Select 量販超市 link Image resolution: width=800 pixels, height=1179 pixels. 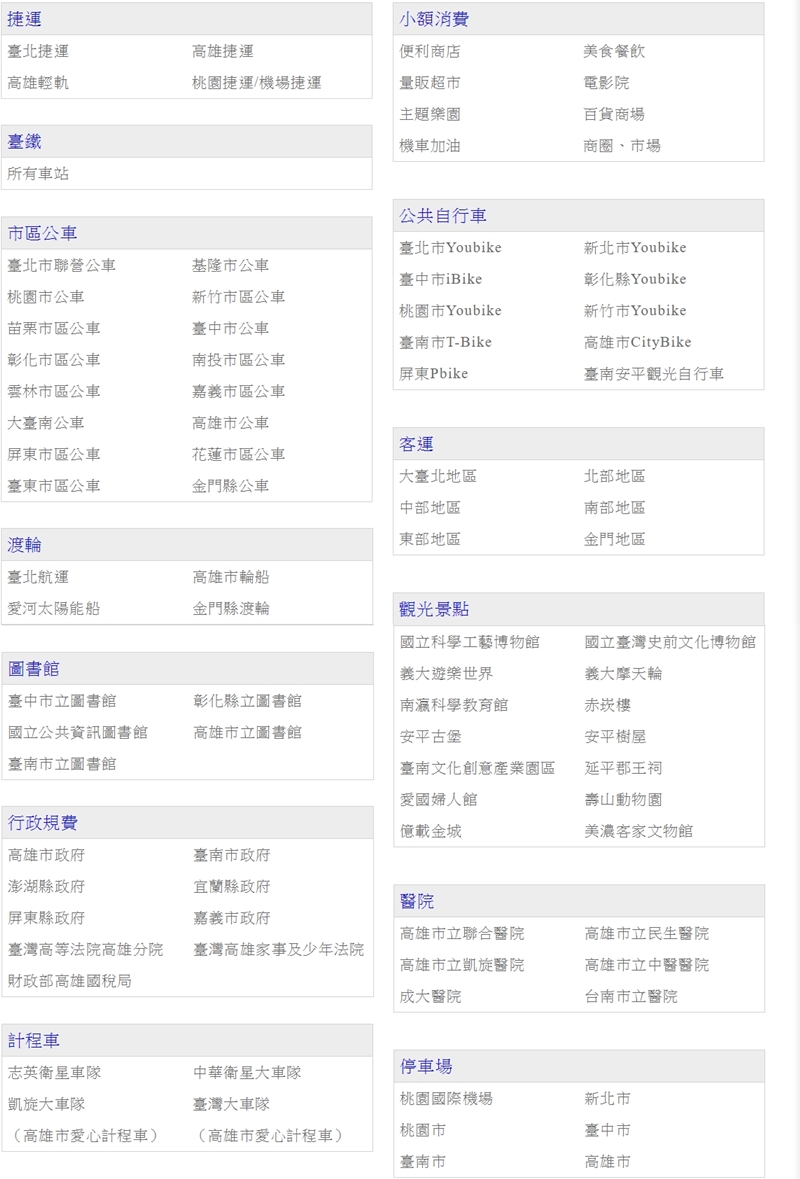pos(430,83)
